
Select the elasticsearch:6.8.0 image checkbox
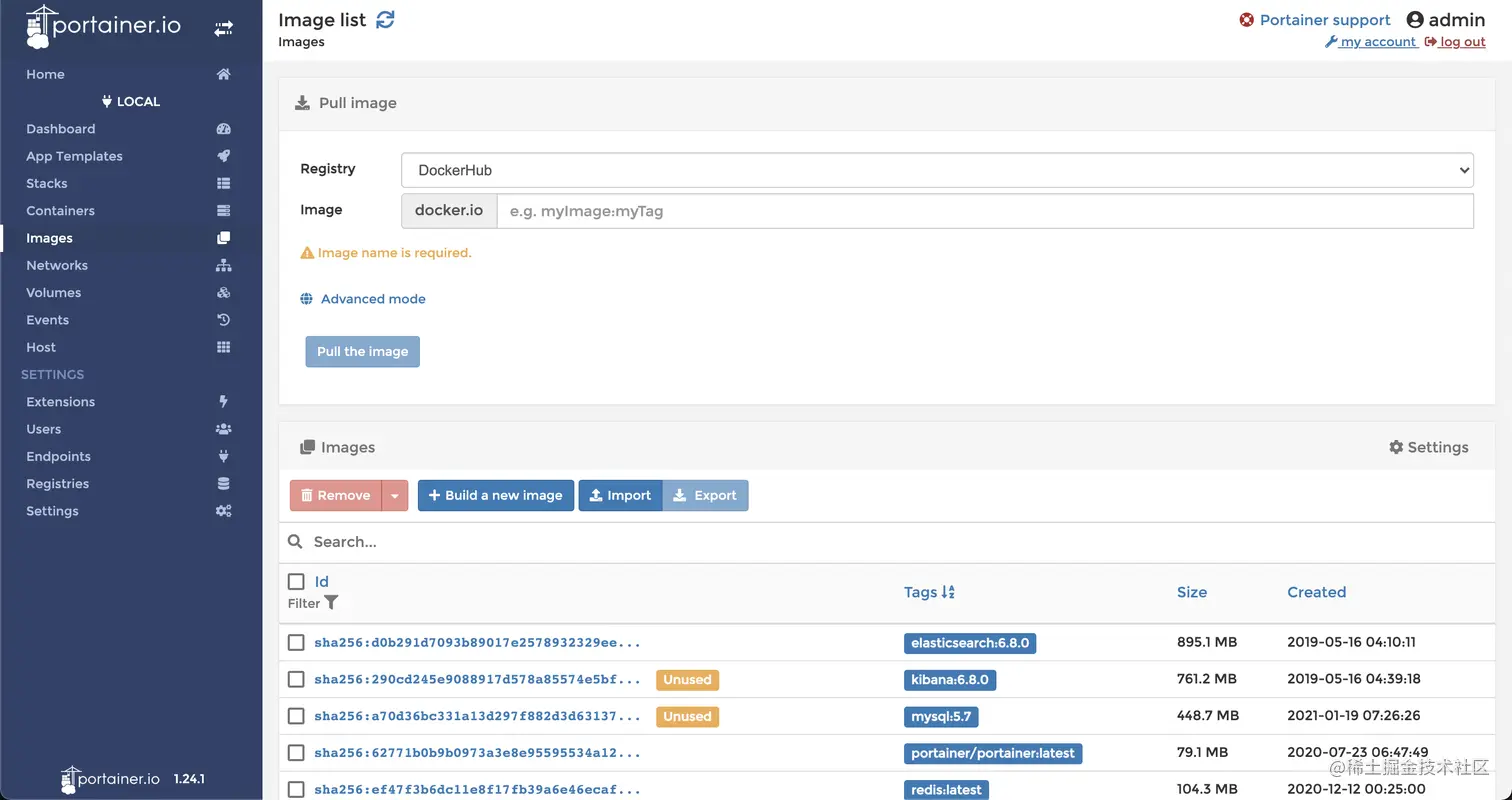coord(296,643)
